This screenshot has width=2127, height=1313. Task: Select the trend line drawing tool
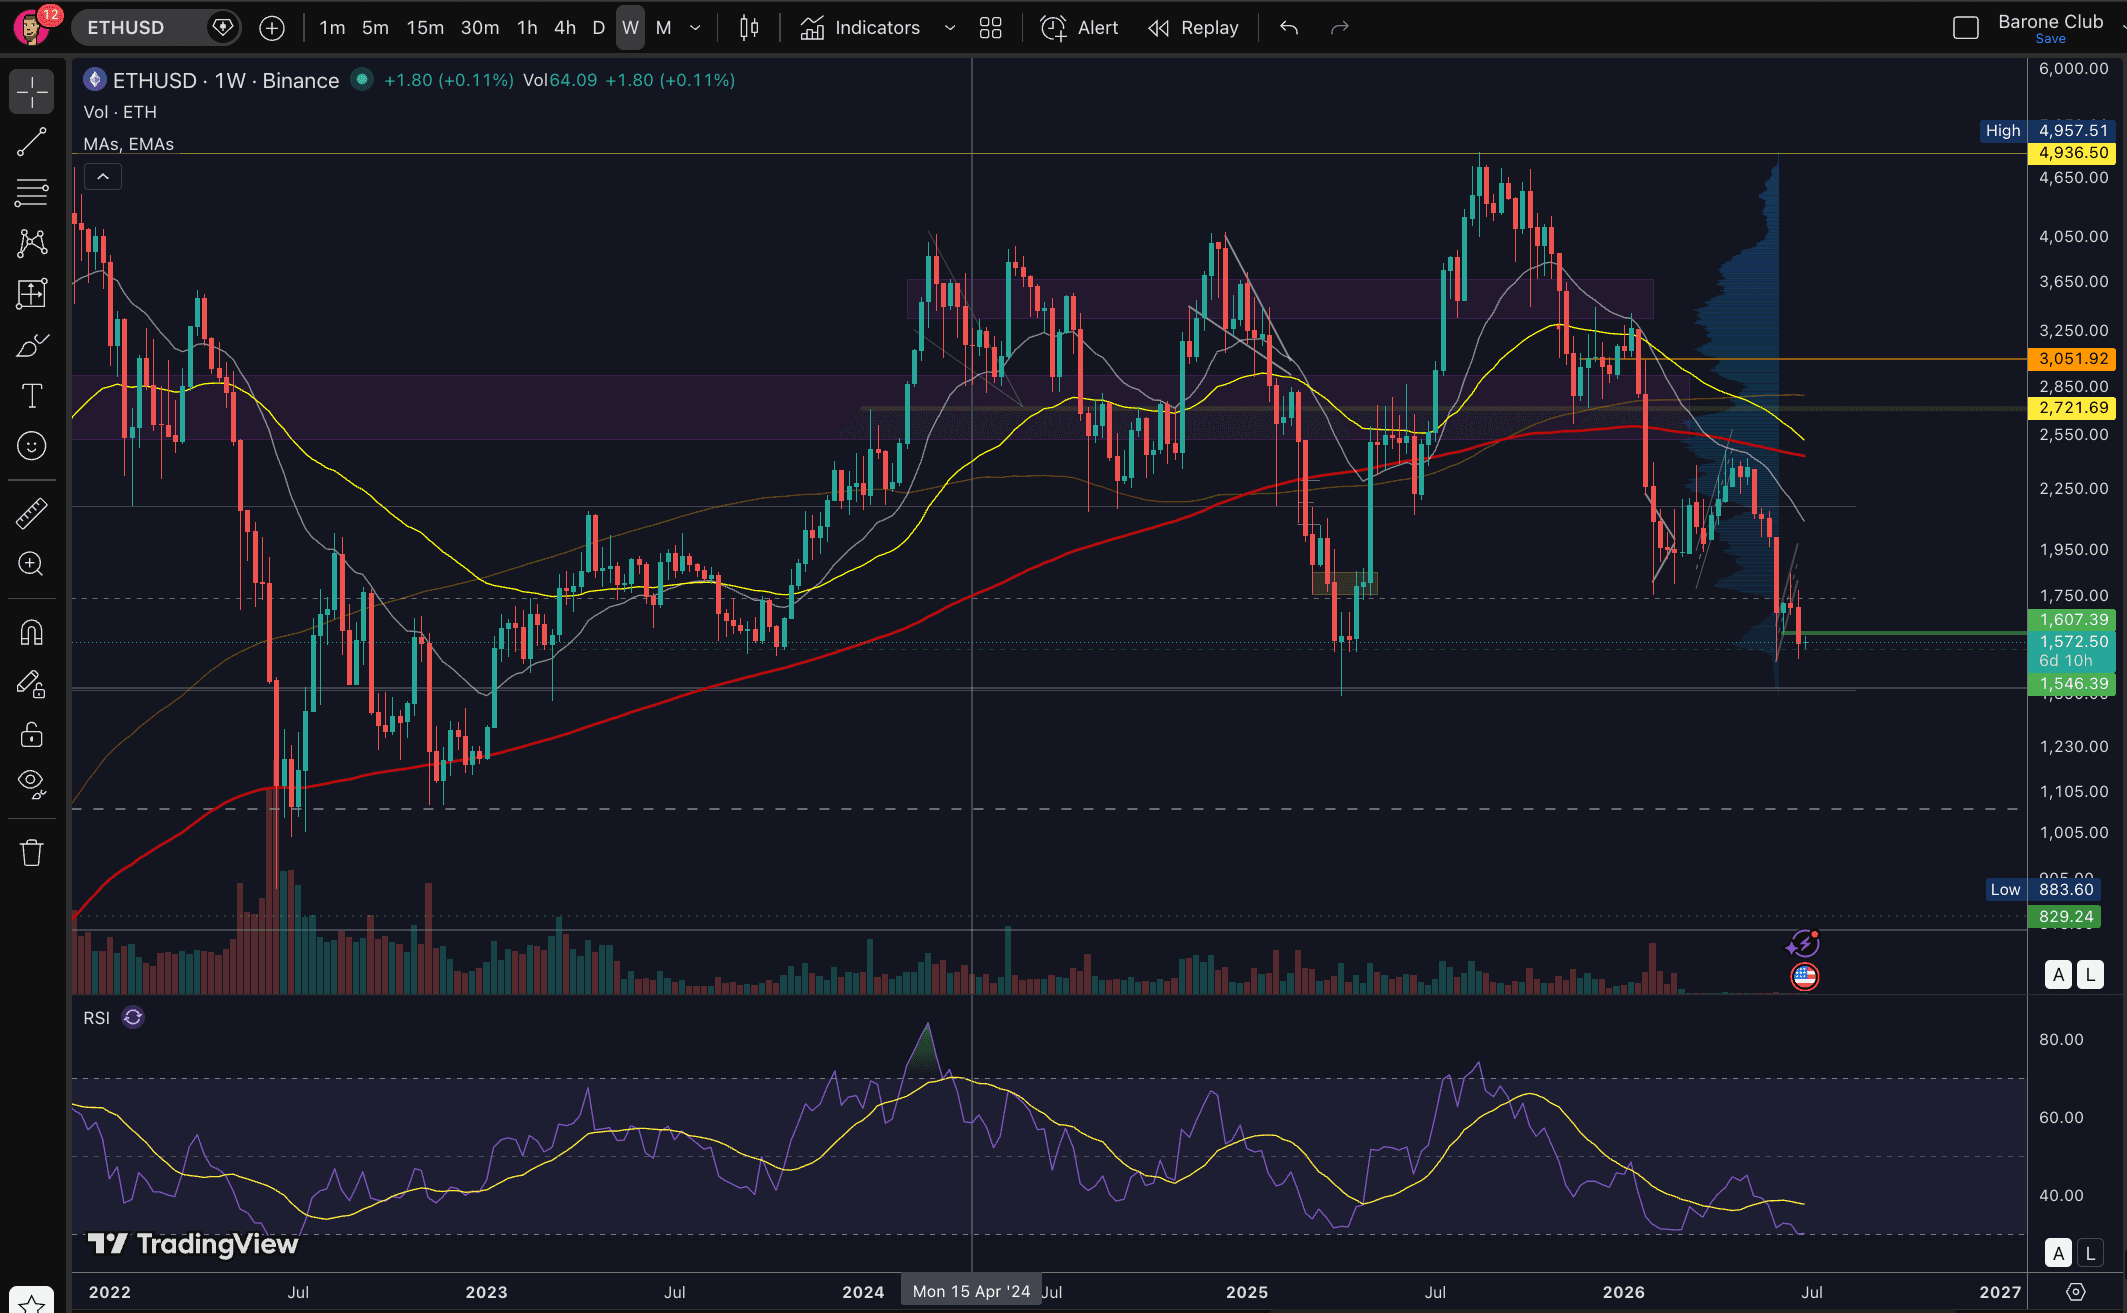(x=32, y=142)
